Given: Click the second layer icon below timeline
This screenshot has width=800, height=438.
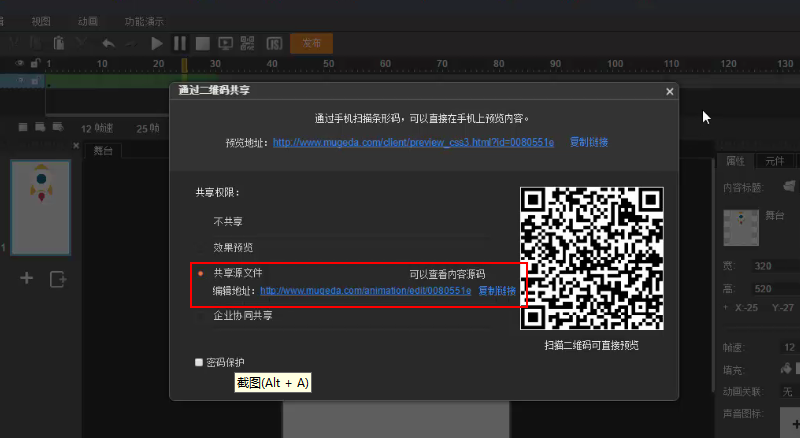Looking at the screenshot, I should coord(40,127).
